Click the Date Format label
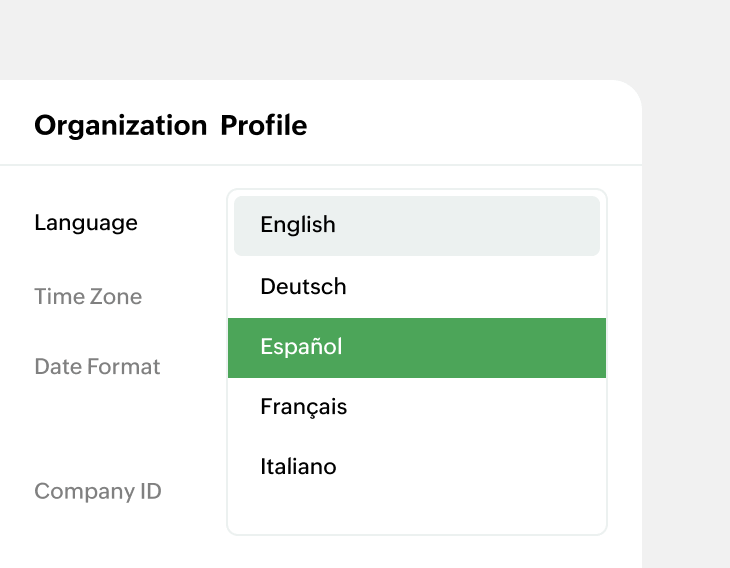 pos(97,367)
